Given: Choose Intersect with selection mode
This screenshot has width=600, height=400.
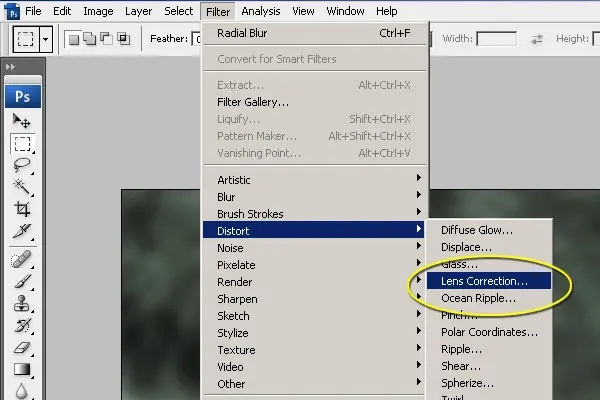Looking at the screenshot, I should coord(123,39).
